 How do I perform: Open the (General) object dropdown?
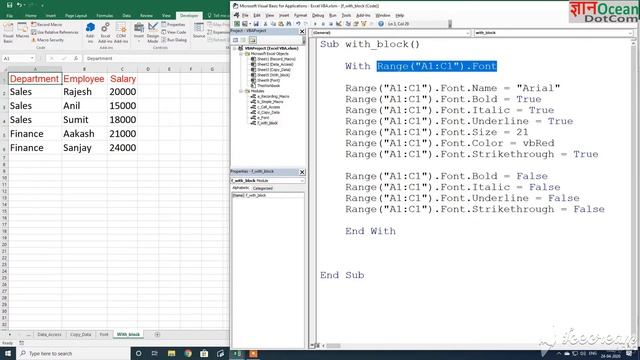pyautogui.click(x=468, y=33)
